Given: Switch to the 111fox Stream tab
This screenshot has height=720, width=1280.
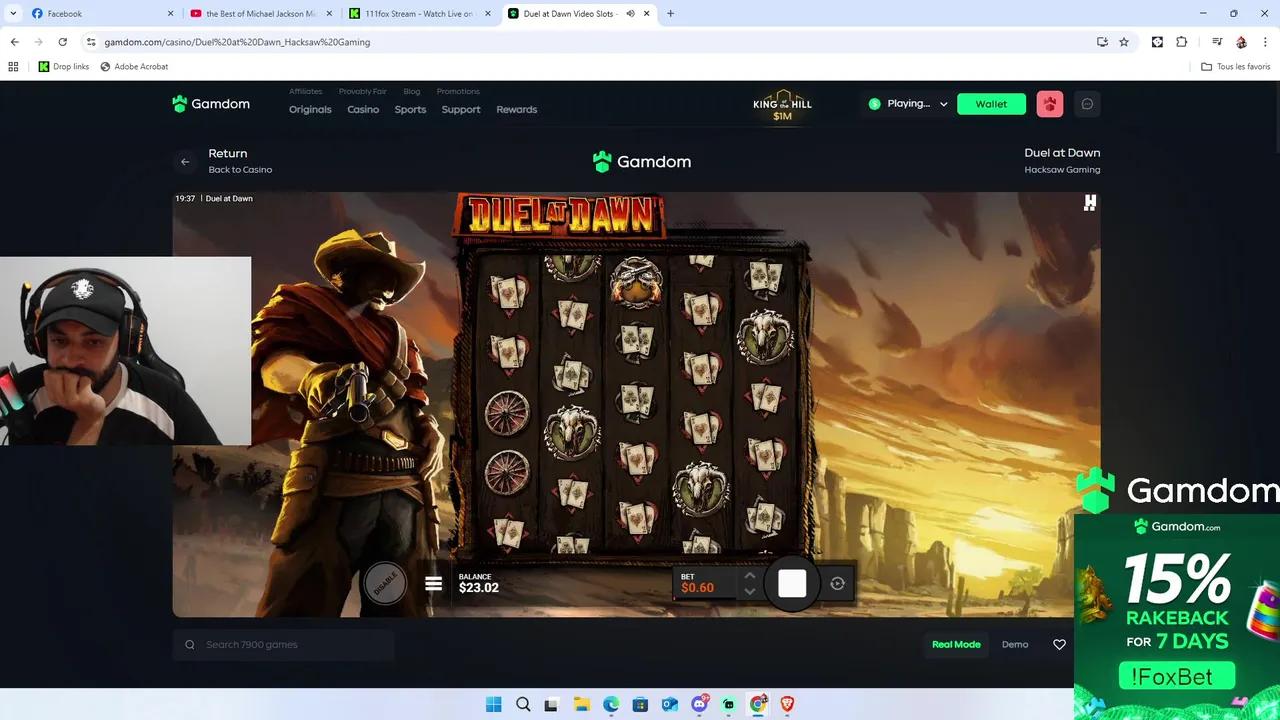Looking at the screenshot, I should click(x=419, y=14).
